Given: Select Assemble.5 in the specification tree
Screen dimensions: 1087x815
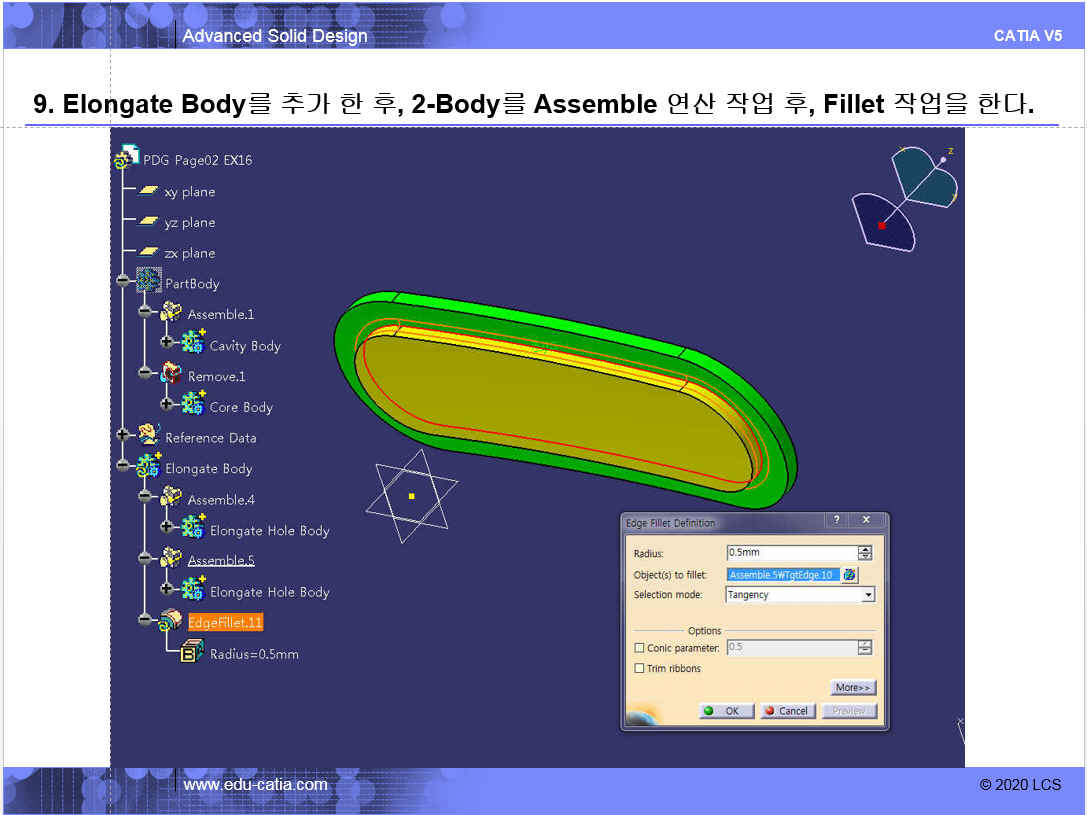Looking at the screenshot, I should coord(221,560).
